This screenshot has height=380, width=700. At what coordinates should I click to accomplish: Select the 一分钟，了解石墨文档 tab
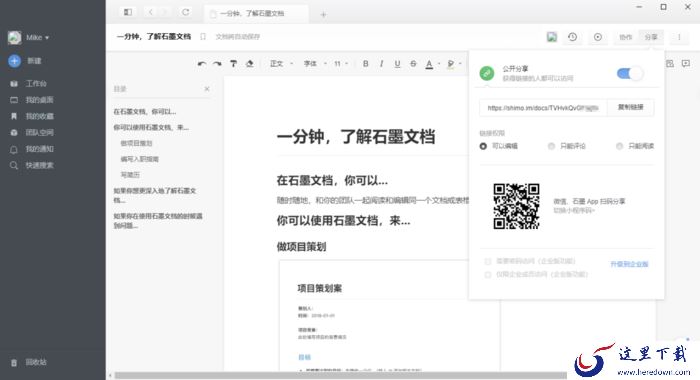coord(256,14)
